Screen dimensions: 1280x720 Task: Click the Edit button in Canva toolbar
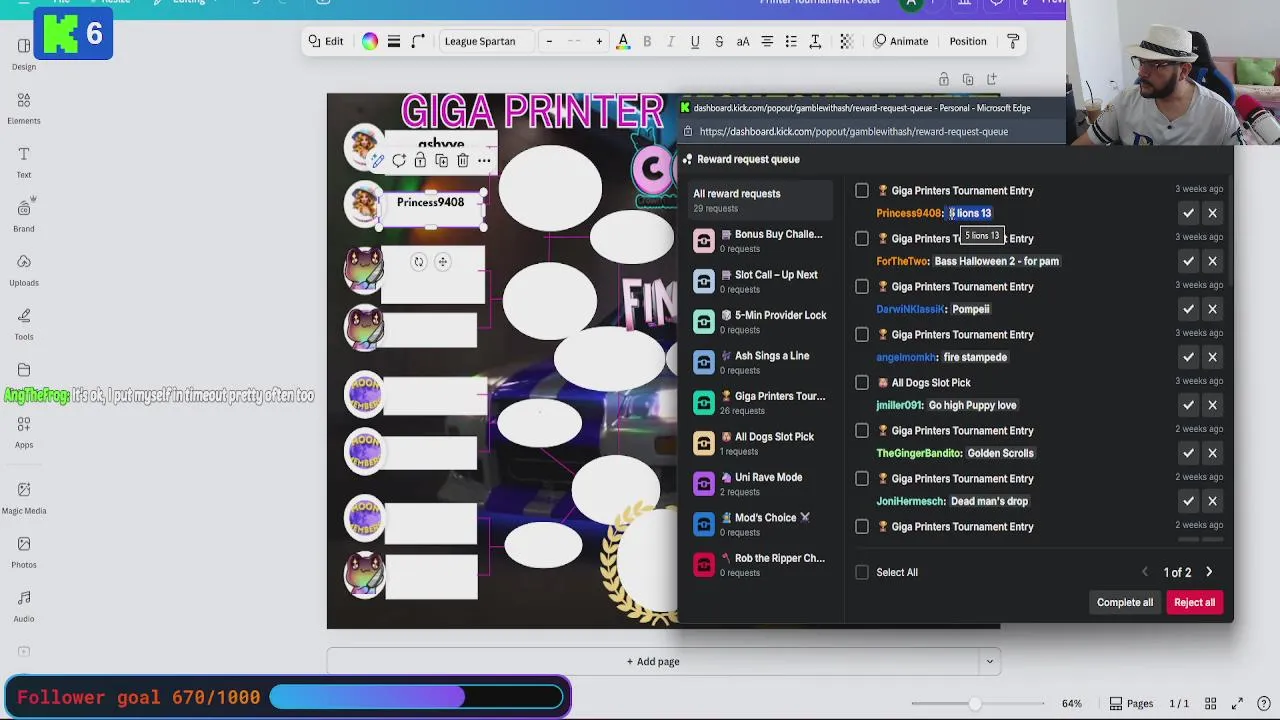click(326, 41)
